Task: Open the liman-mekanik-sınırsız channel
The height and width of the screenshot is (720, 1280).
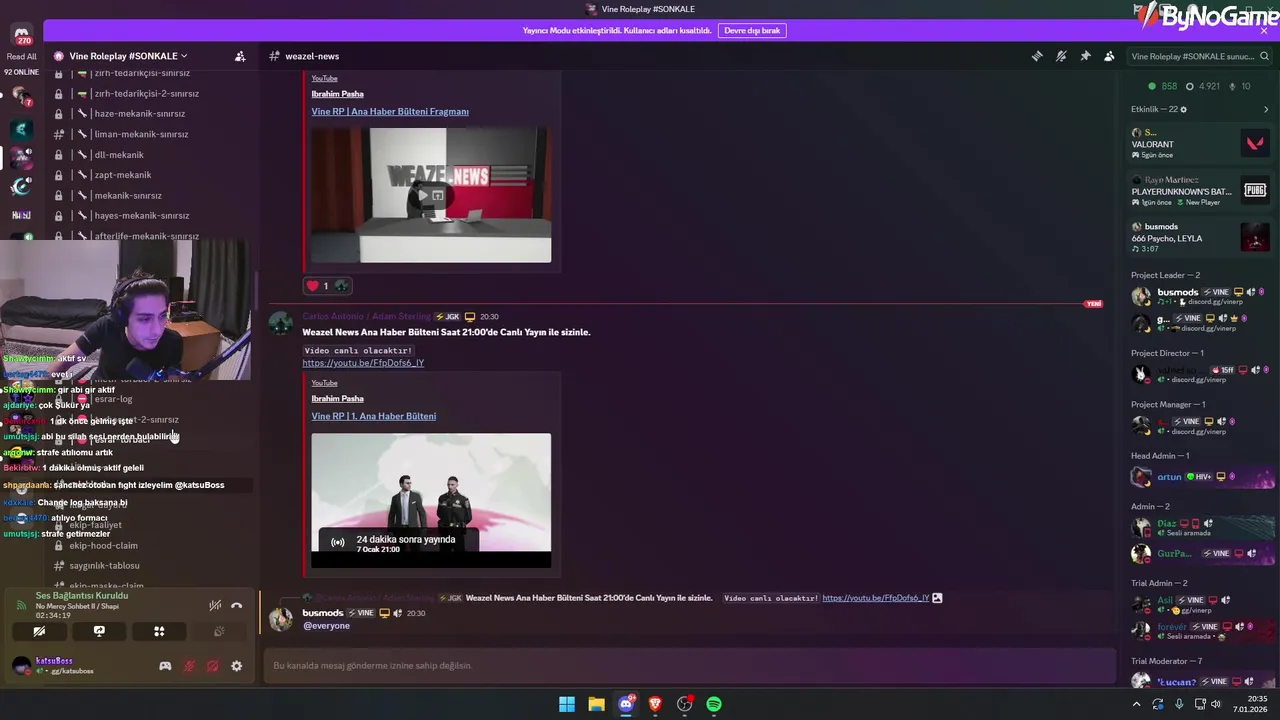Action: click(141, 134)
